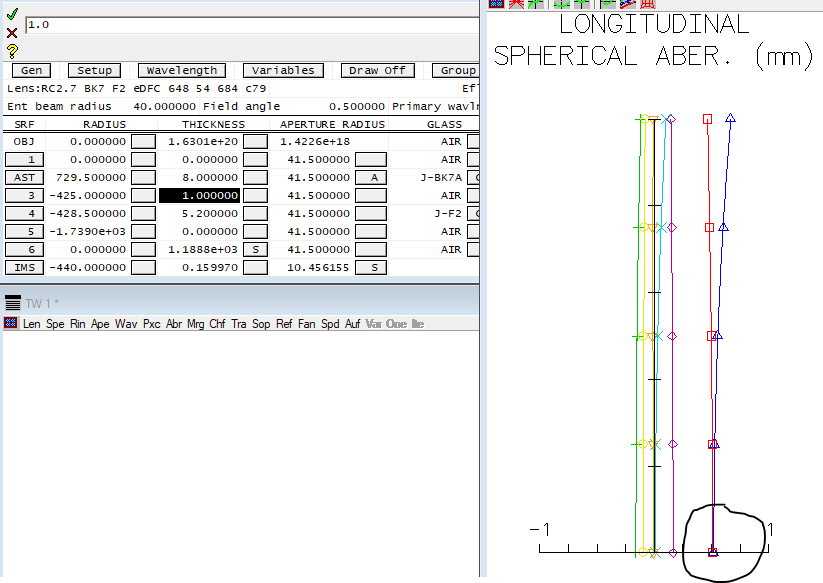Screen dimensions: 823x583
Task: Click the TW 1 text window icon
Action: pyautogui.click(x=13, y=303)
